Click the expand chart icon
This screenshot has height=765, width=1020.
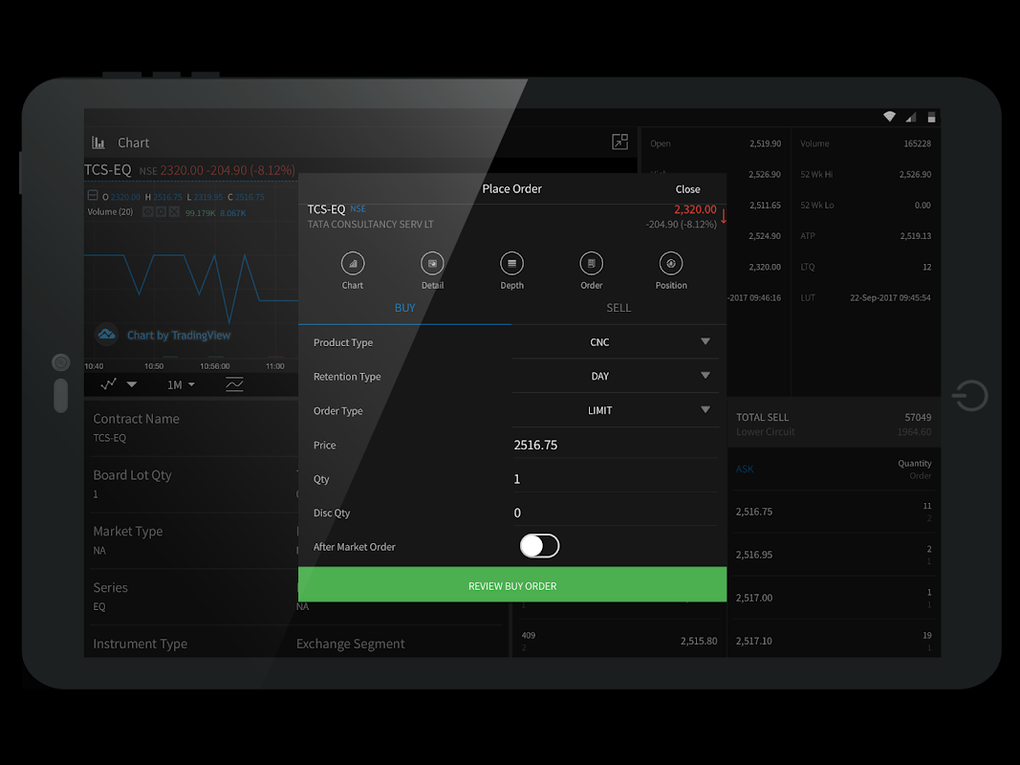tap(620, 141)
